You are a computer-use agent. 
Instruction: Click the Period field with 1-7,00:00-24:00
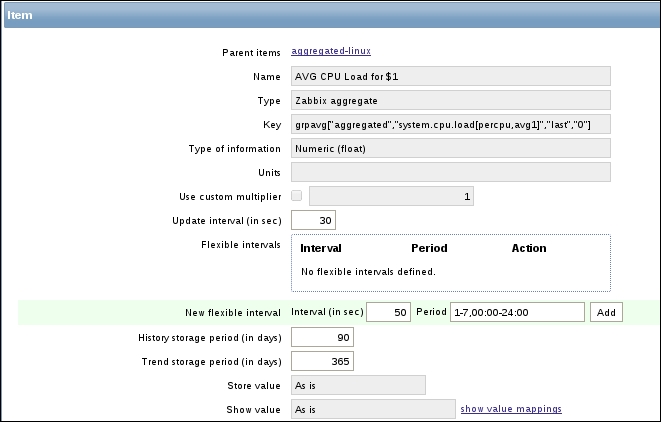pyautogui.click(x=517, y=313)
